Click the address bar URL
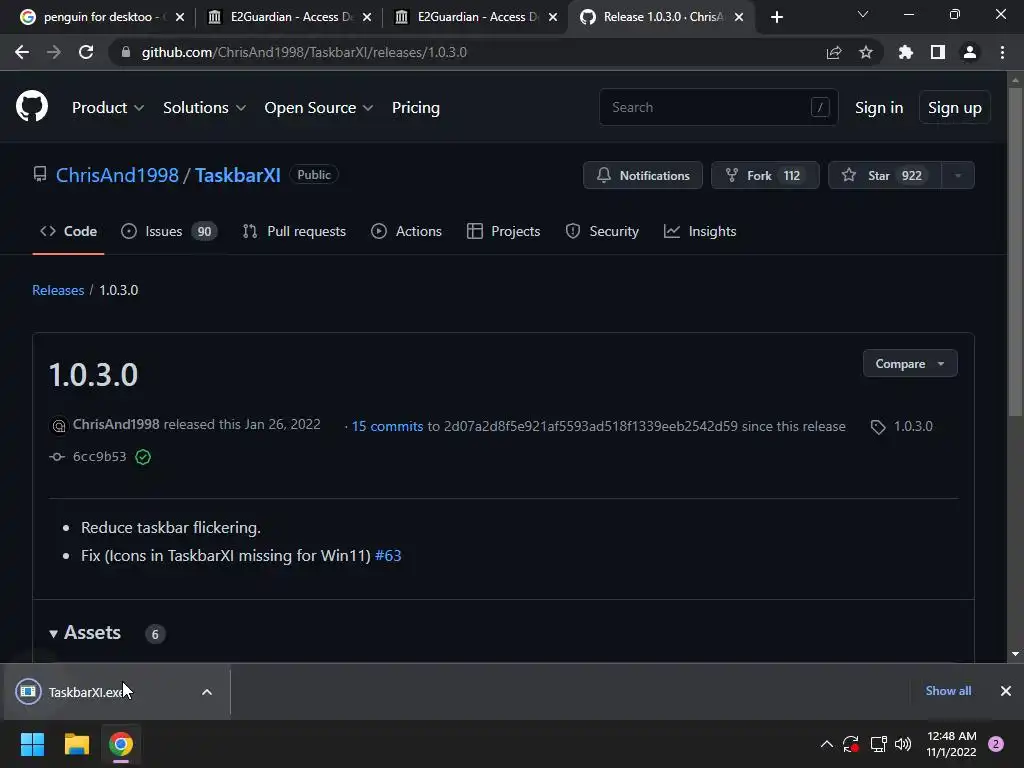1024x768 pixels. (x=304, y=52)
